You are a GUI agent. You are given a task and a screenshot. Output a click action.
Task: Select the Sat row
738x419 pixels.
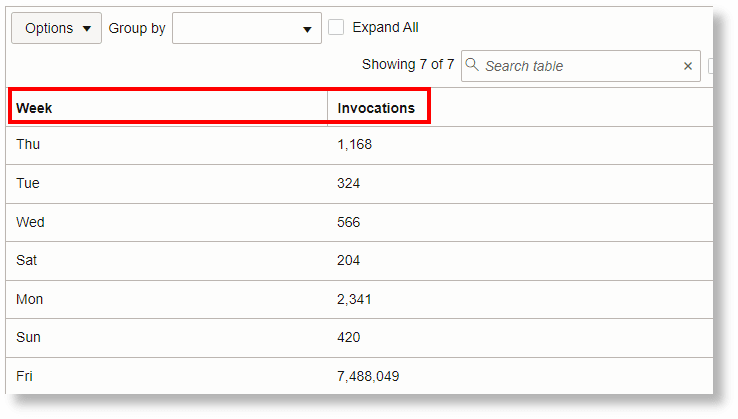[28, 260]
